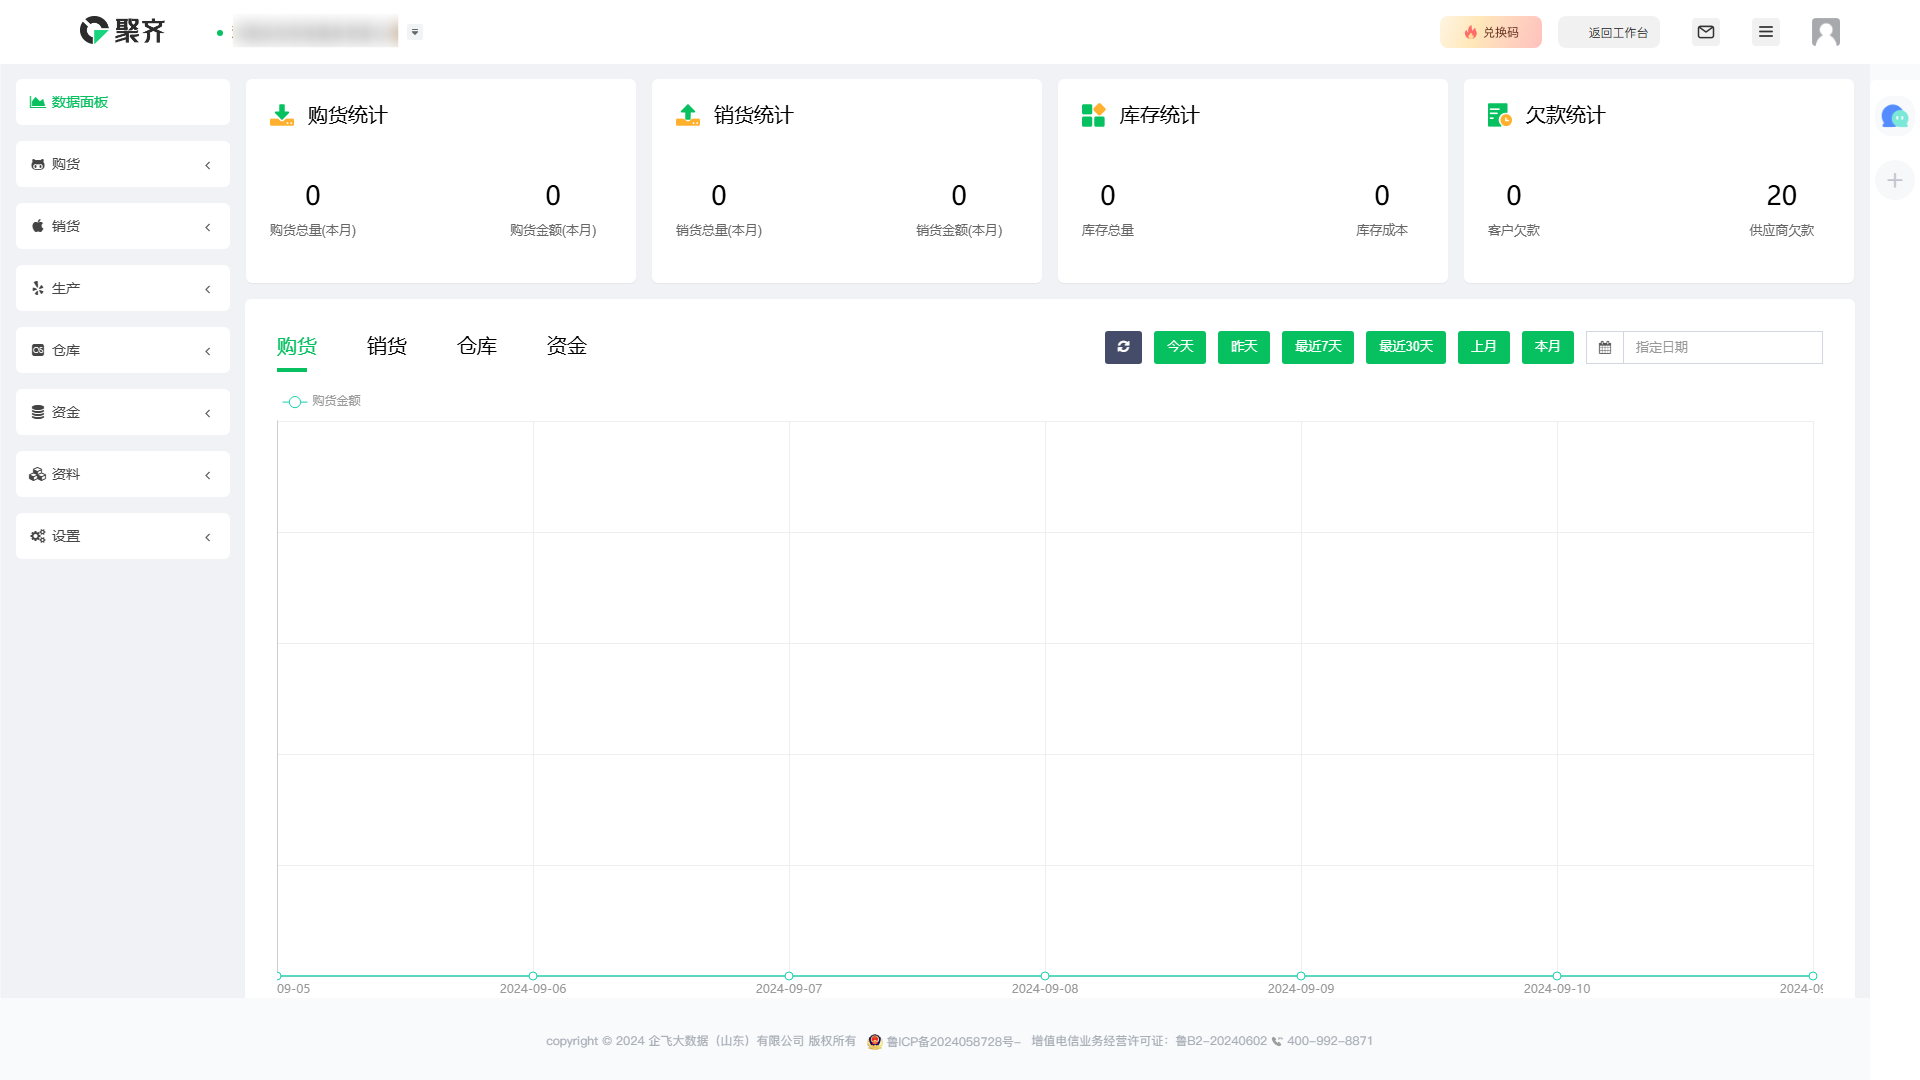Click the 库存成本 label
This screenshot has width=1920, height=1080.
pos(1382,231)
